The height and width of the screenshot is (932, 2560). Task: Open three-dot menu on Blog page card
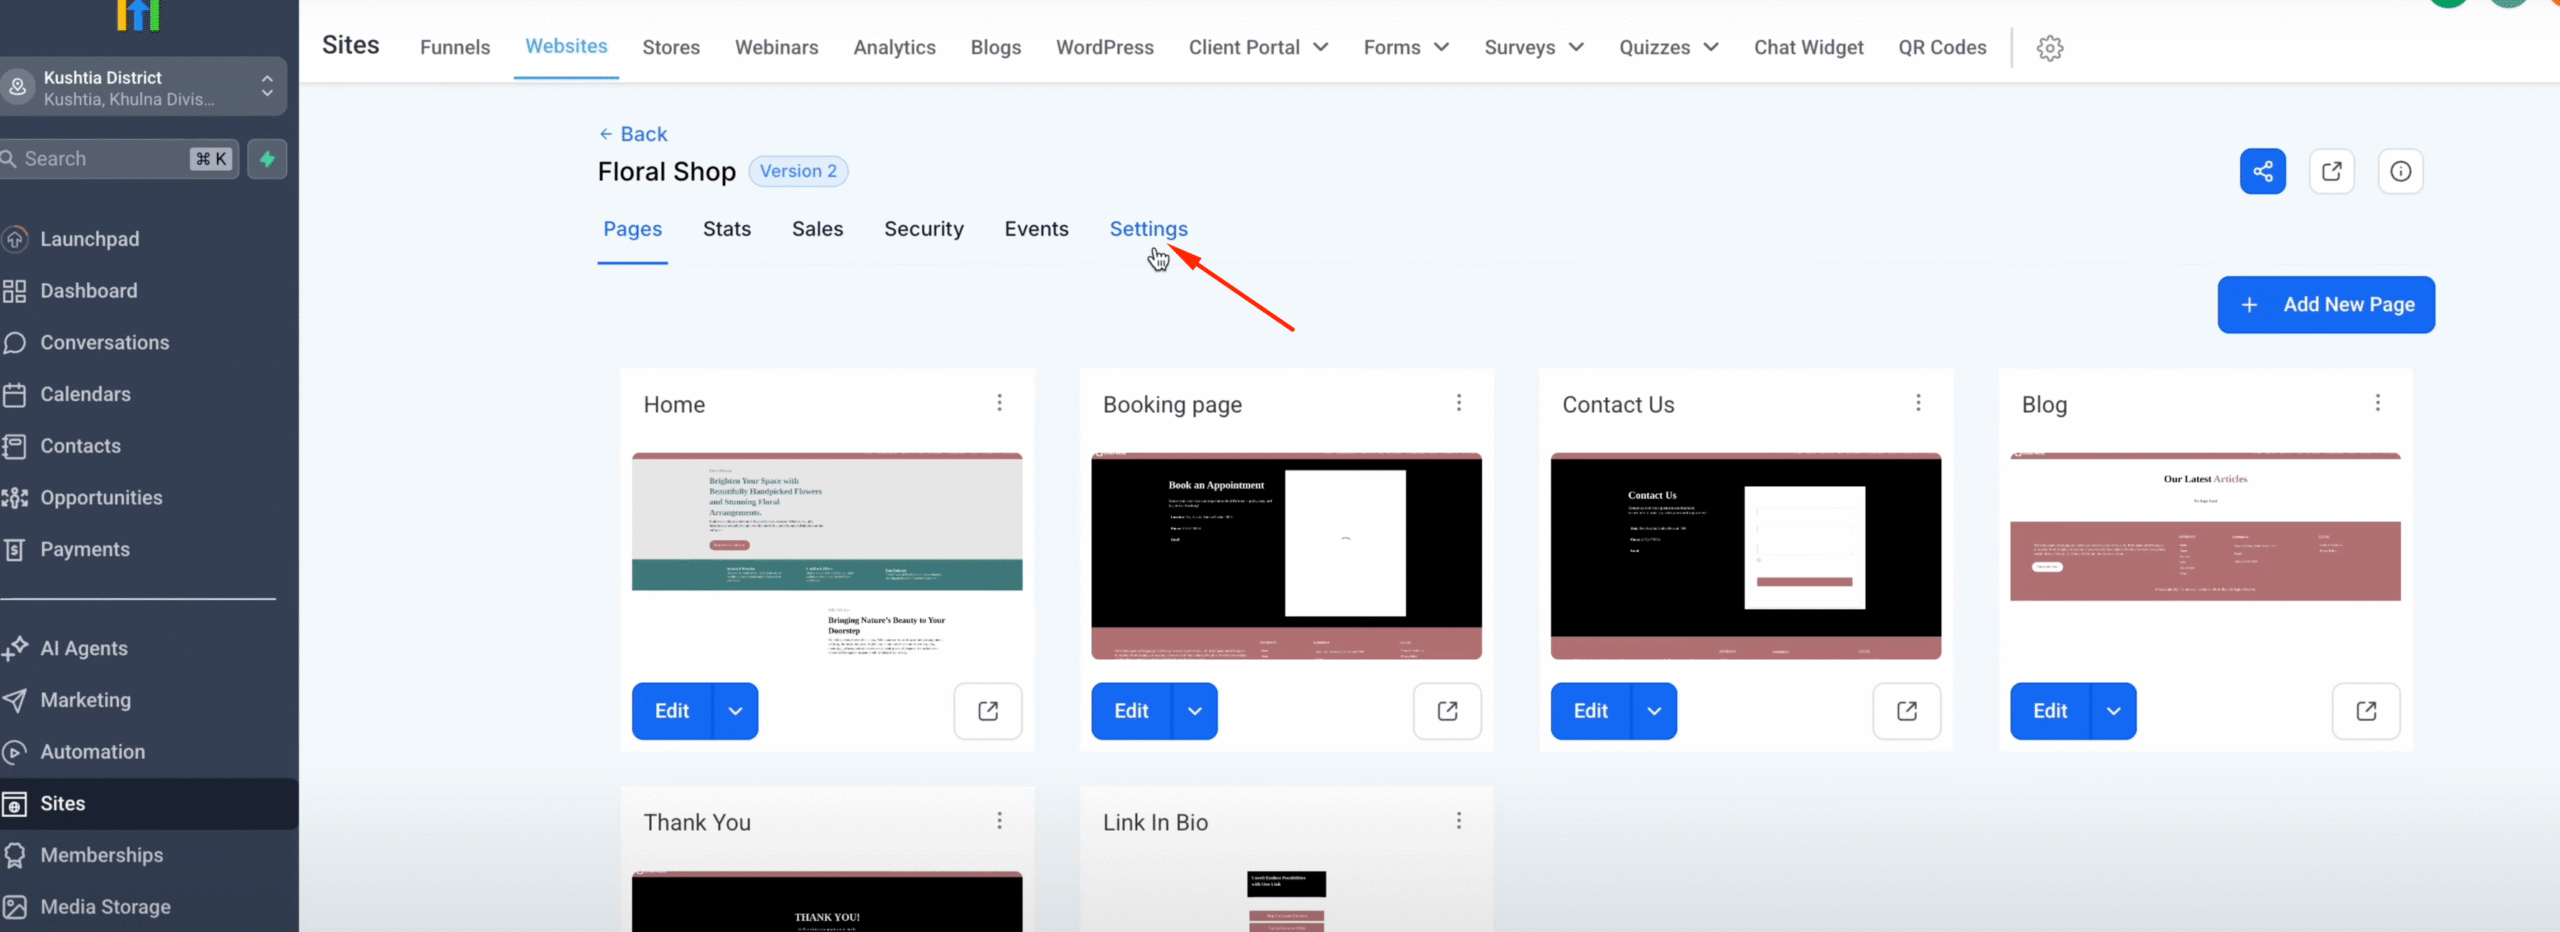2377,403
